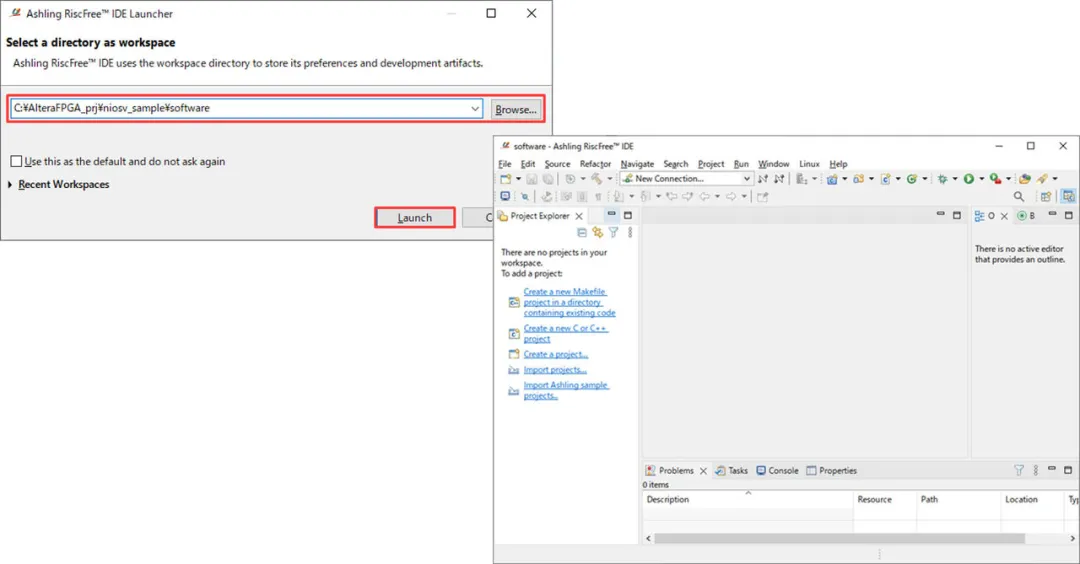
Task: Maximize the Problems panel
Action: (1068, 470)
